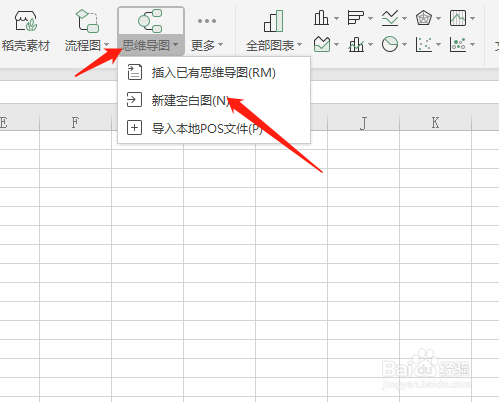Open bar chart dropdown arrow
This screenshot has width=499, height=402.
370,18
